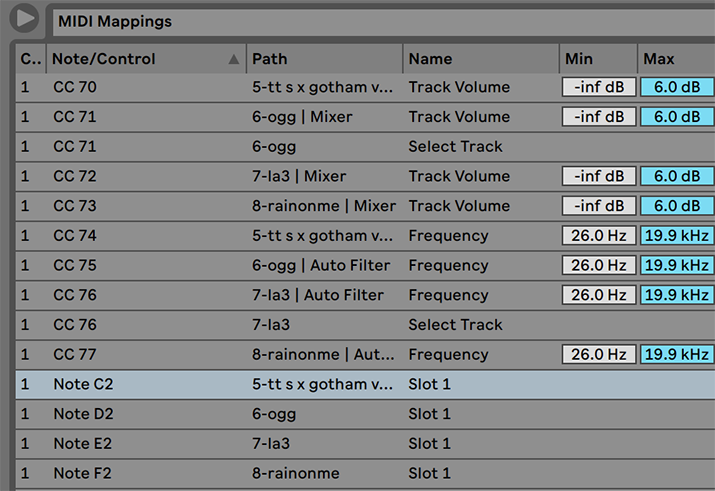715x491 pixels.
Task: Edit Min -inf dB for CC 72
Action: (x=599, y=176)
